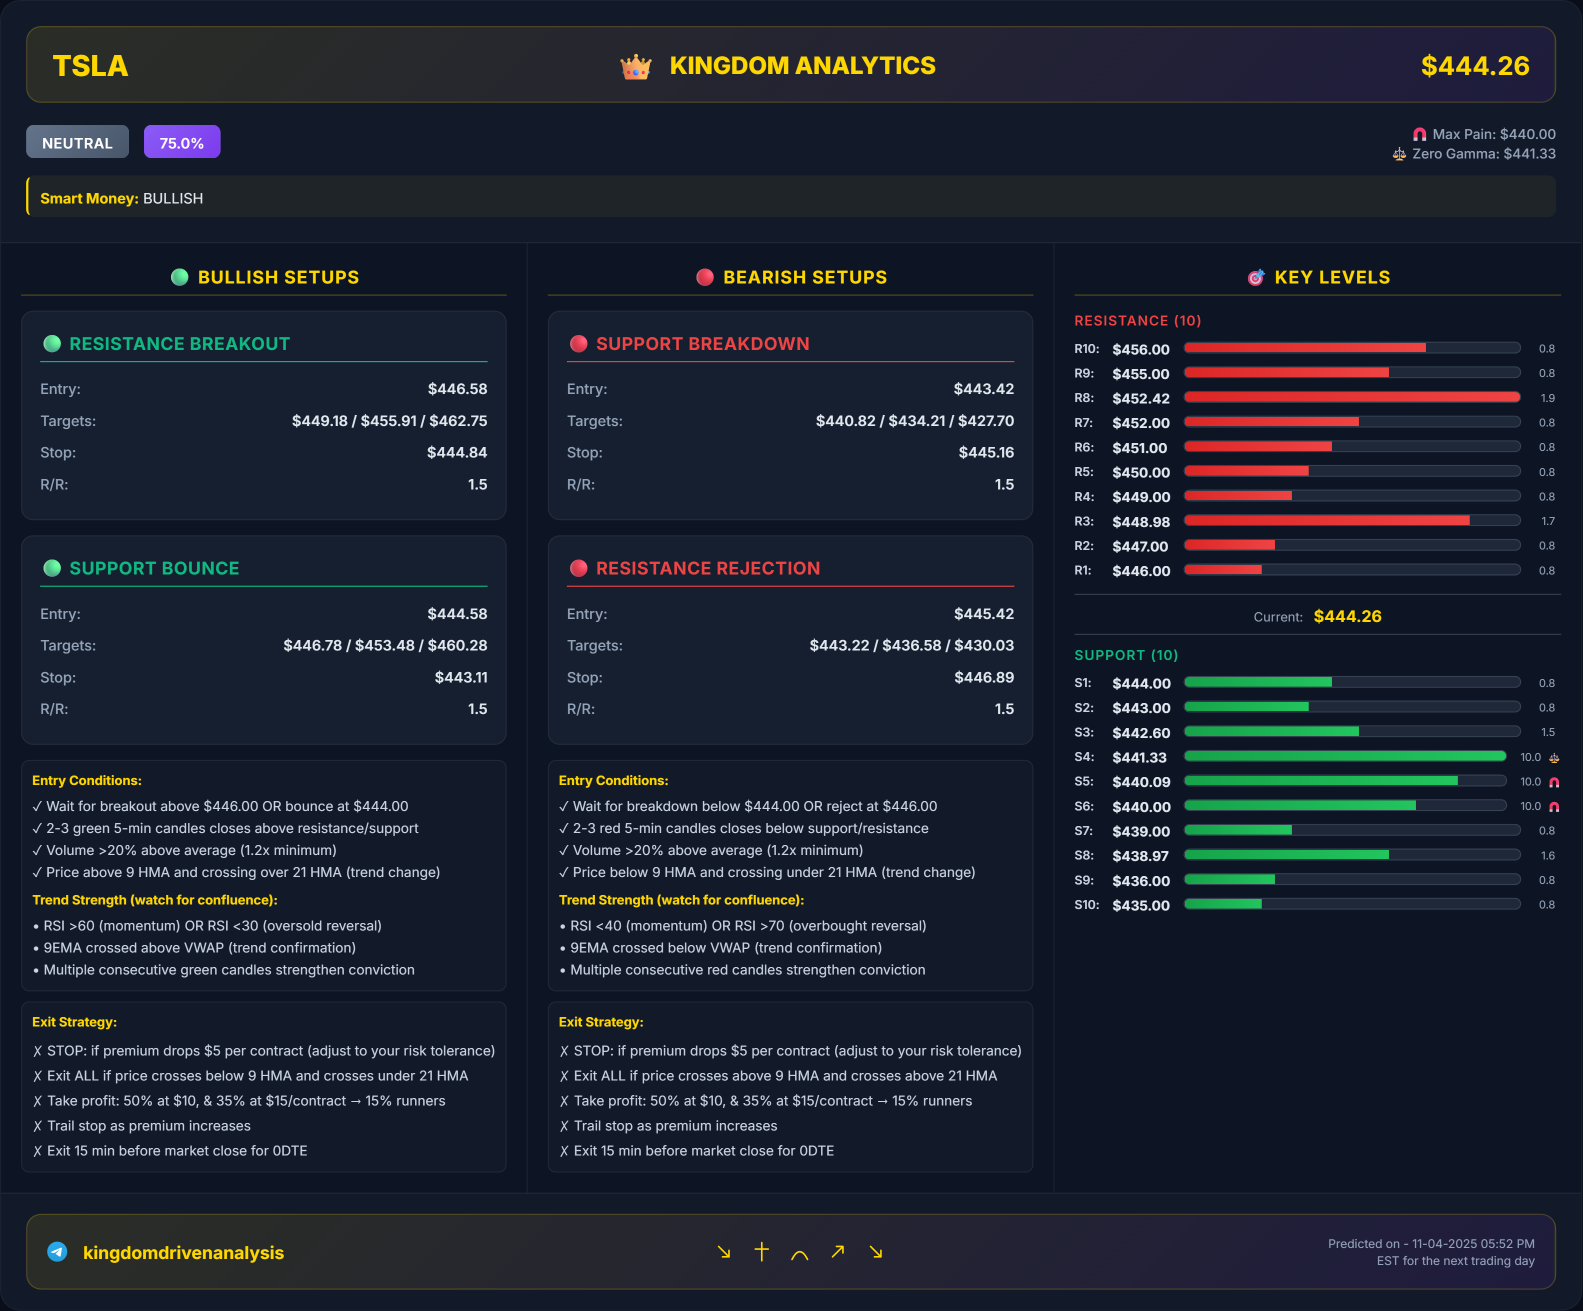Click the RESISTANCE (10) section label
Screen dimensions: 1583x1311
(x=1138, y=321)
